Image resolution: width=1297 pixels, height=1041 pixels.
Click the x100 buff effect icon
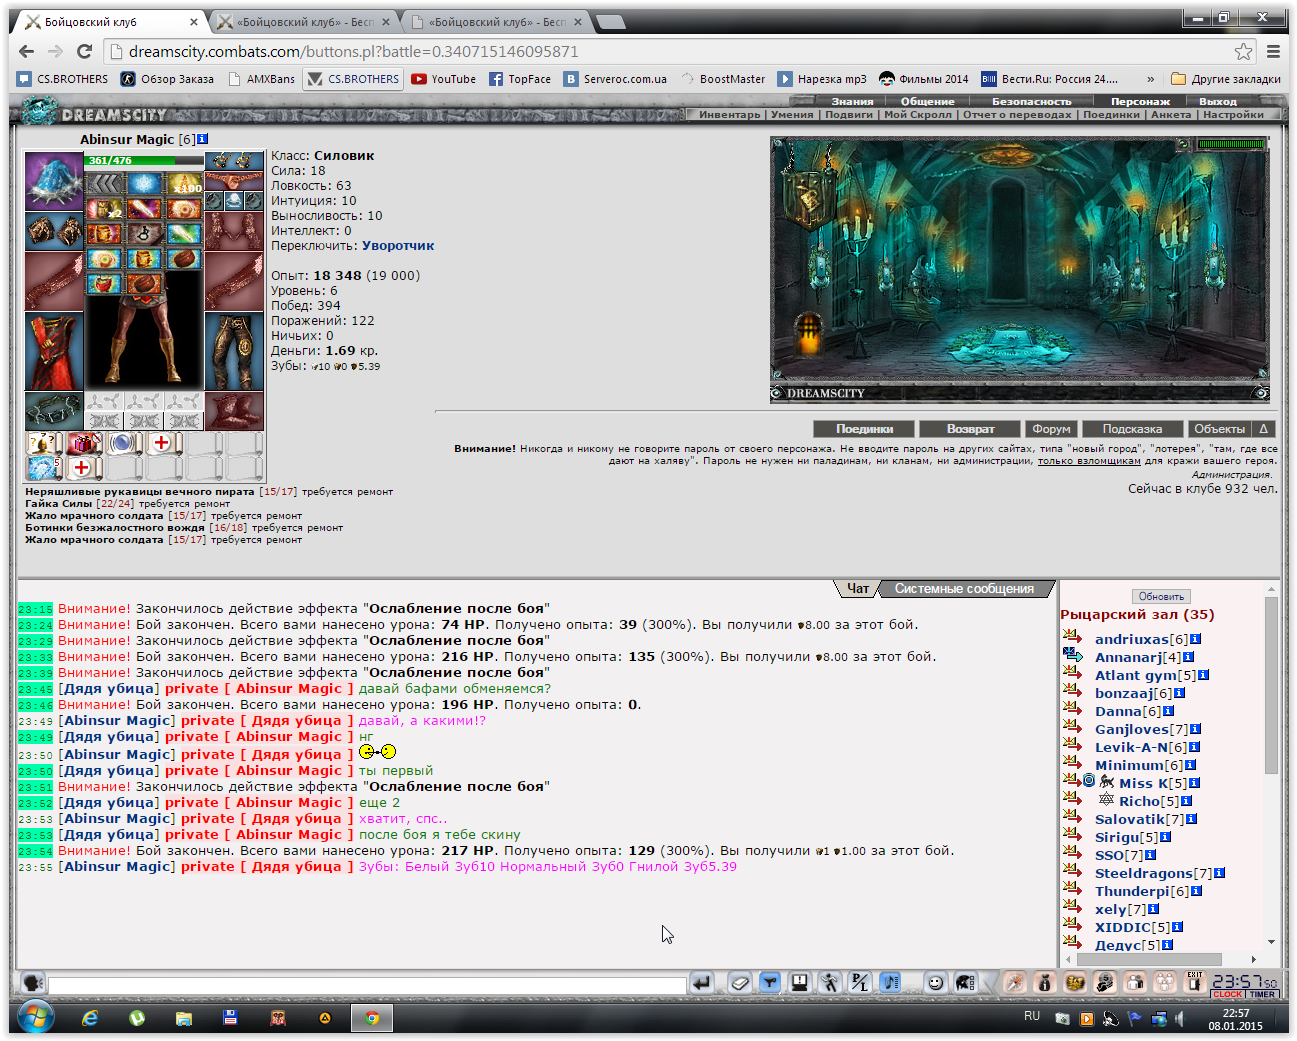(x=184, y=183)
